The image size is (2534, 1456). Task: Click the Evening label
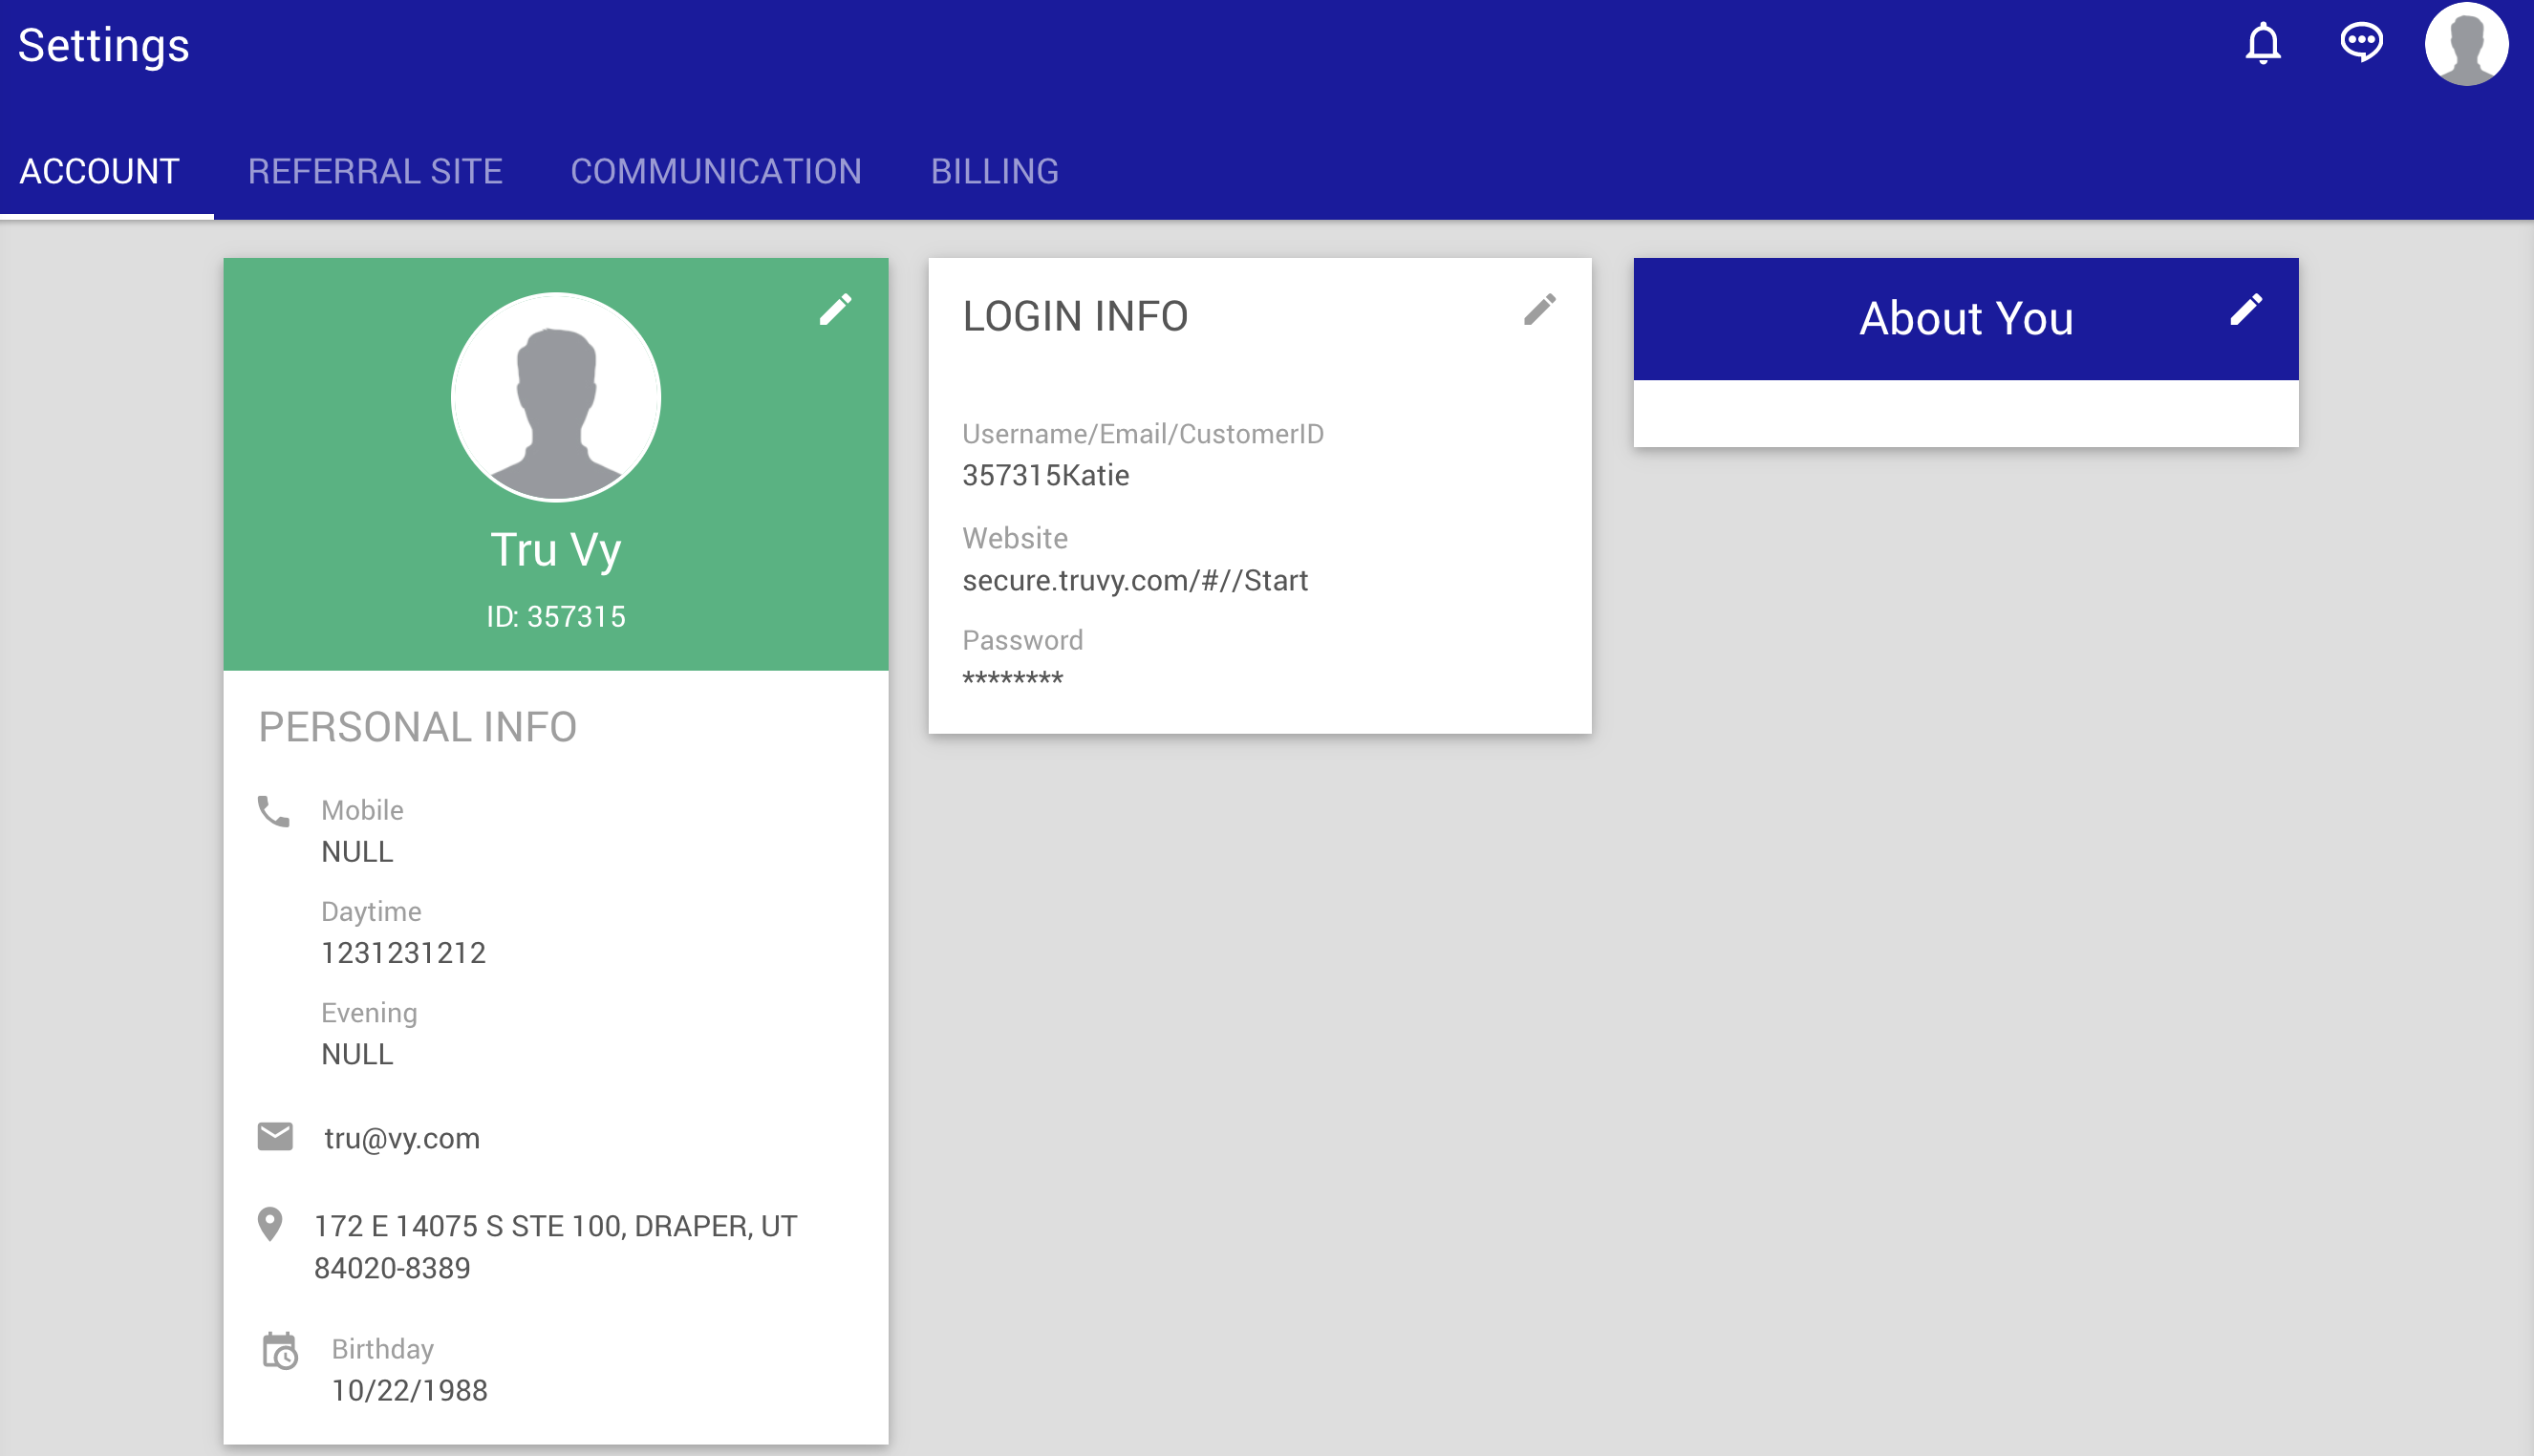(x=369, y=1013)
